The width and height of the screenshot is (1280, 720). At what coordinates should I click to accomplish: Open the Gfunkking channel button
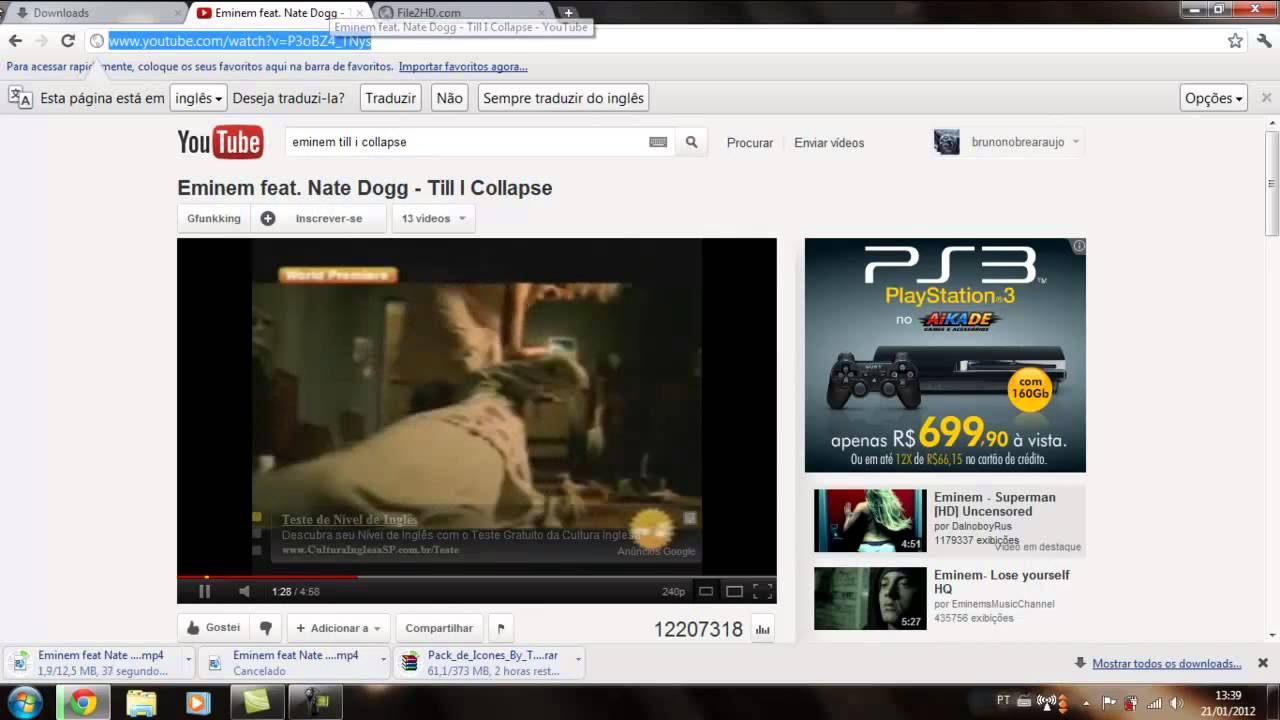pyautogui.click(x=214, y=218)
